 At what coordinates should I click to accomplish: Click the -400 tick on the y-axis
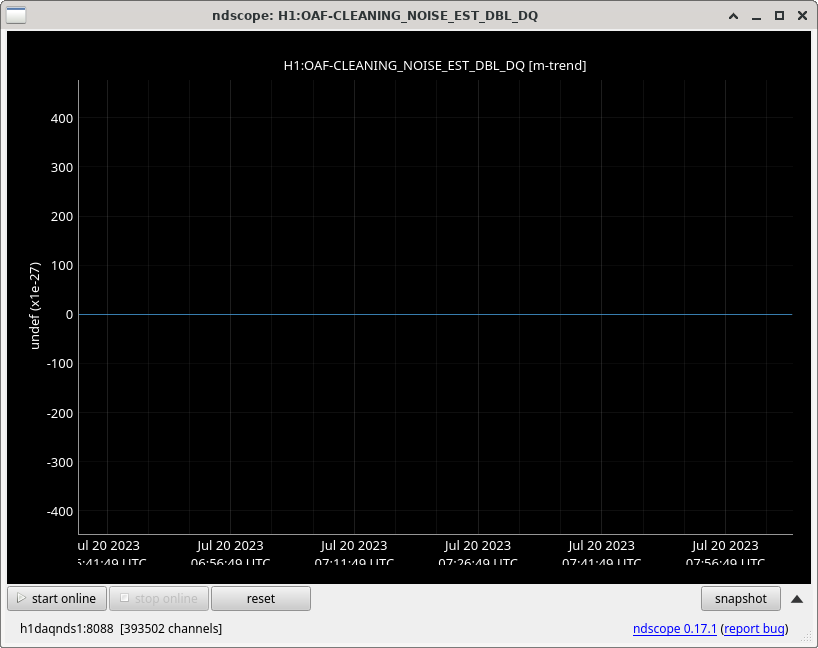click(58, 511)
